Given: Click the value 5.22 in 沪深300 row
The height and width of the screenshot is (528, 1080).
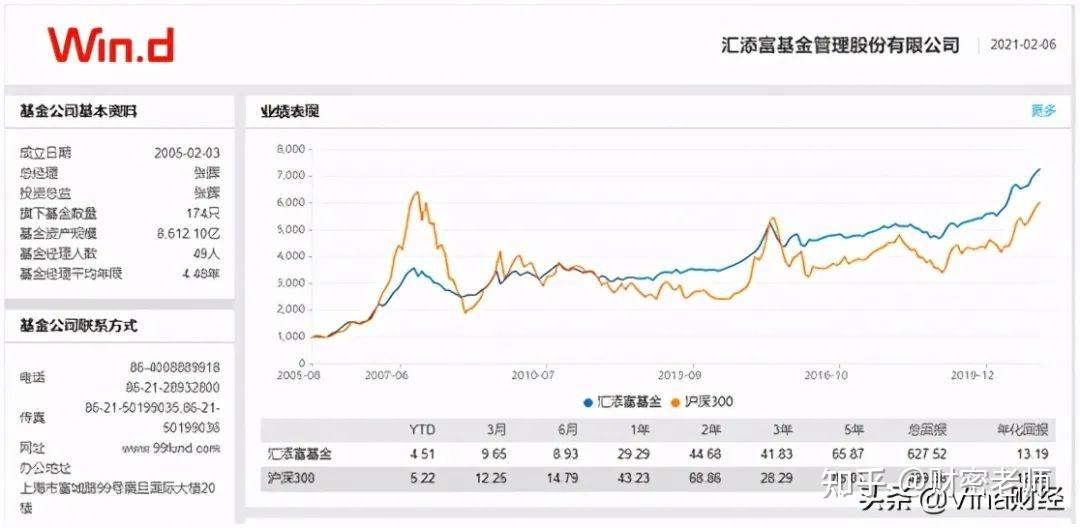Looking at the screenshot, I should (423, 478).
